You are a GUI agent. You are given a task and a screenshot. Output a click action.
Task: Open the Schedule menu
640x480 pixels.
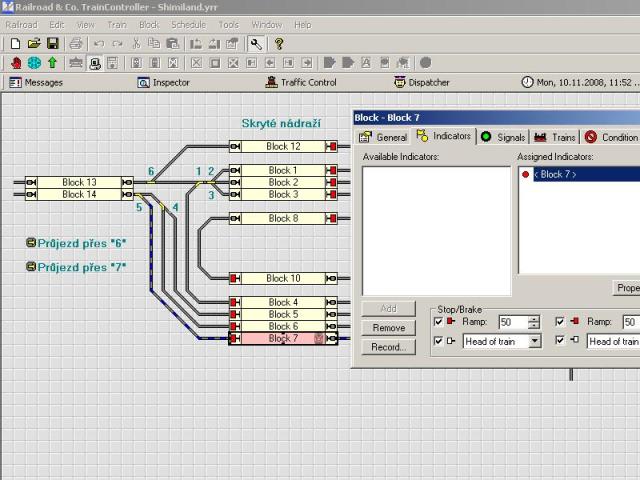click(x=189, y=25)
